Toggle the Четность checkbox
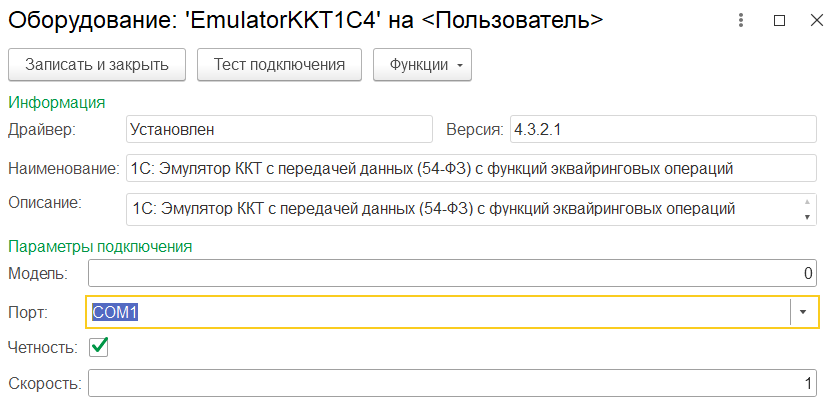Image resolution: width=838 pixels, height=409 pixels. (99, 347)
